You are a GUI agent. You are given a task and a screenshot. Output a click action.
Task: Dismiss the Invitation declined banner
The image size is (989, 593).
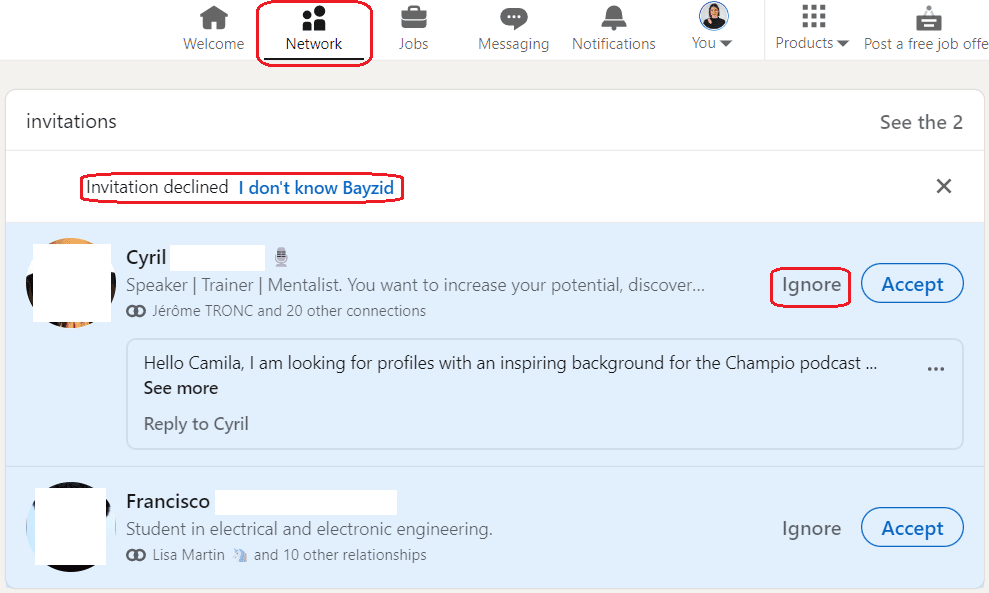[x=944, y=186]
